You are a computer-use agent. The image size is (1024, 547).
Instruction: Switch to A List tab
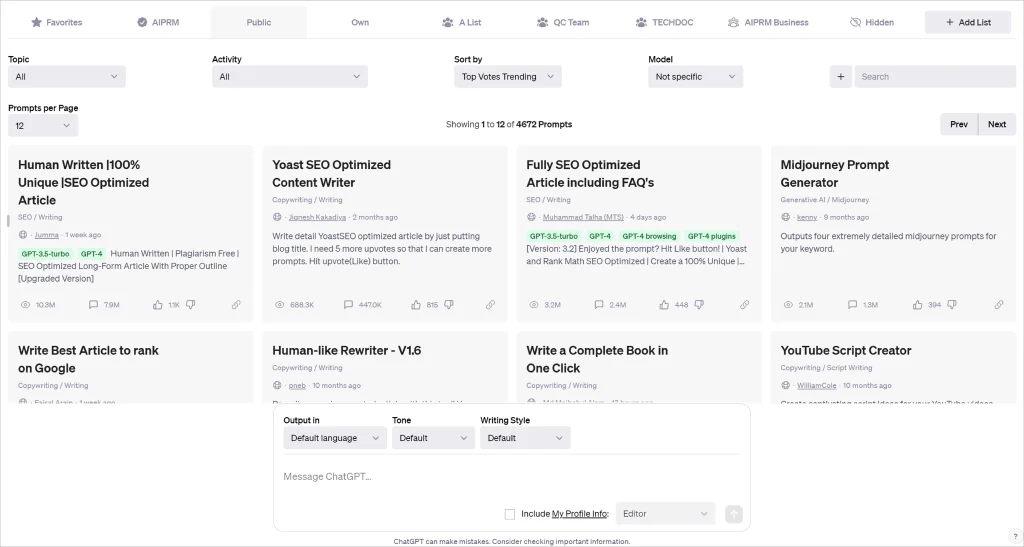pyautogui.click(x=462, y=22)
